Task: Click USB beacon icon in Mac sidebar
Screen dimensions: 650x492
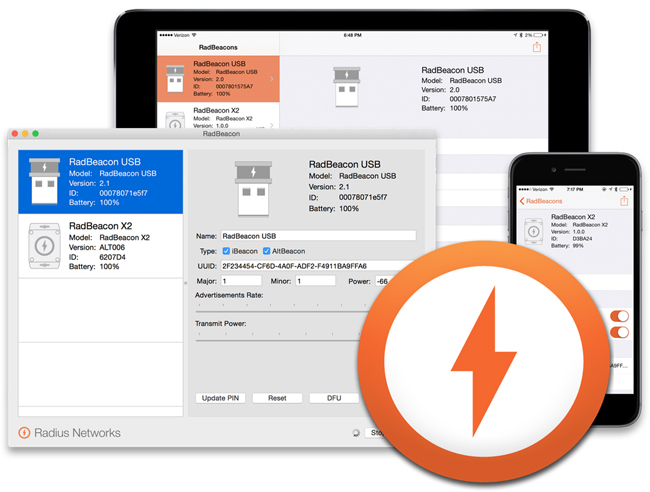Action: [44, 181]
